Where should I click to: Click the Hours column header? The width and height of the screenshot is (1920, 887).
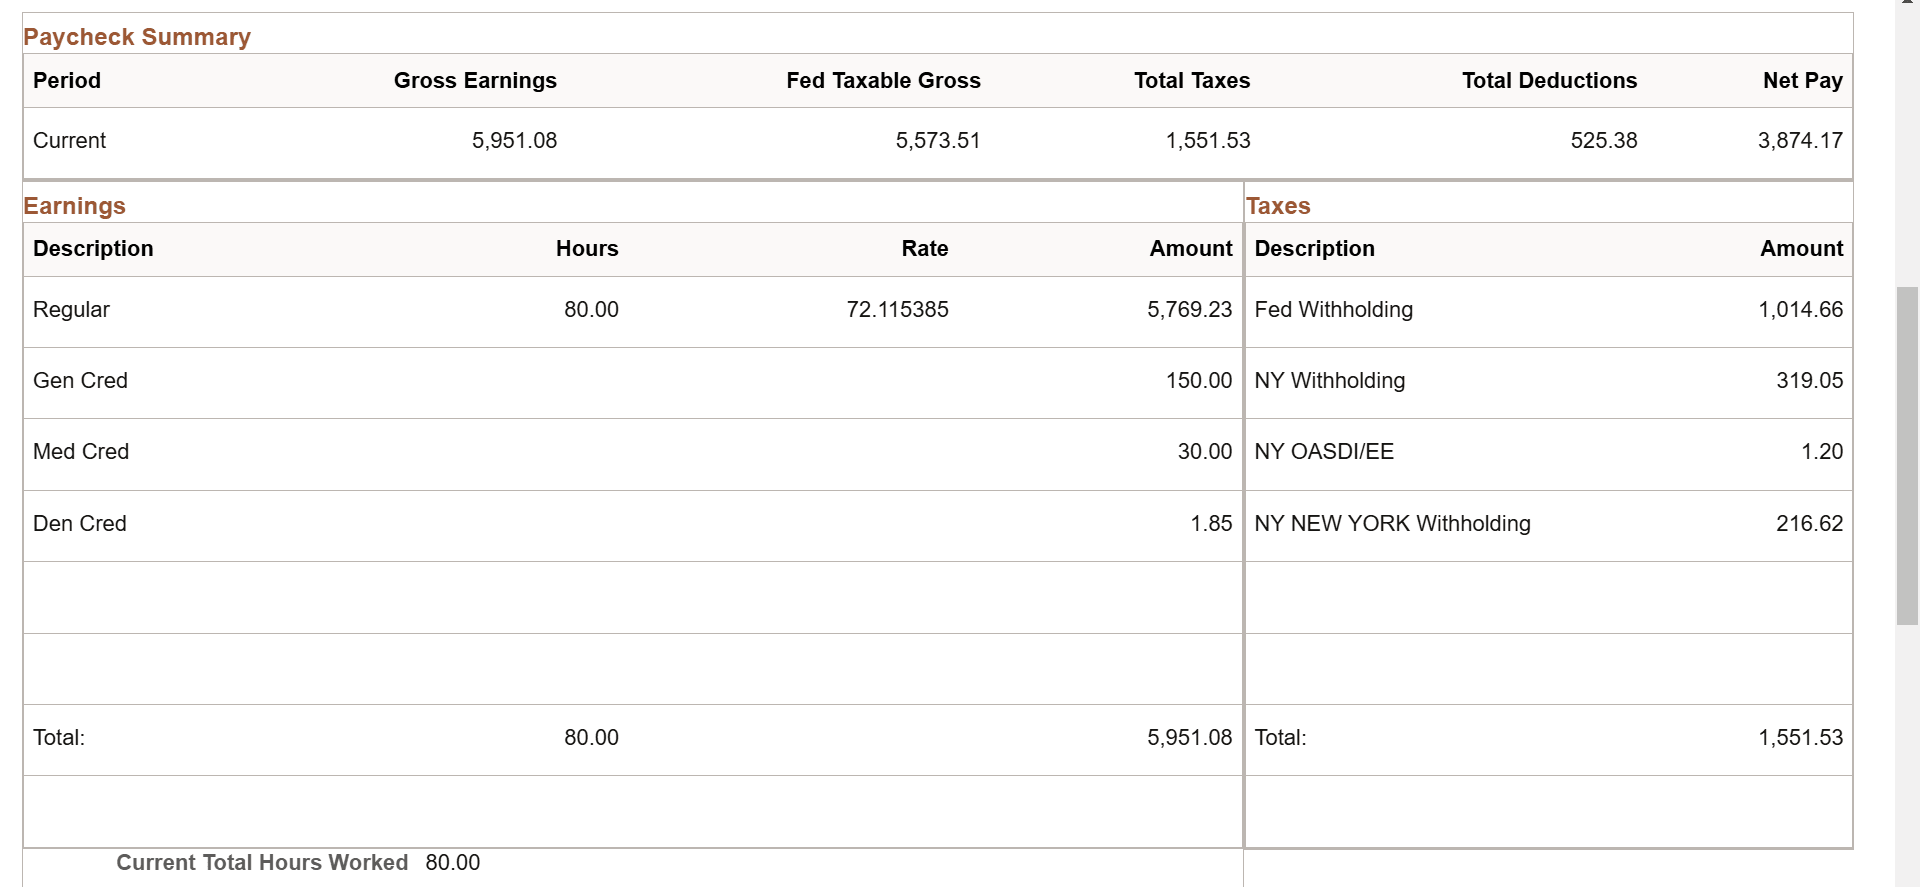tap(587, 249)
